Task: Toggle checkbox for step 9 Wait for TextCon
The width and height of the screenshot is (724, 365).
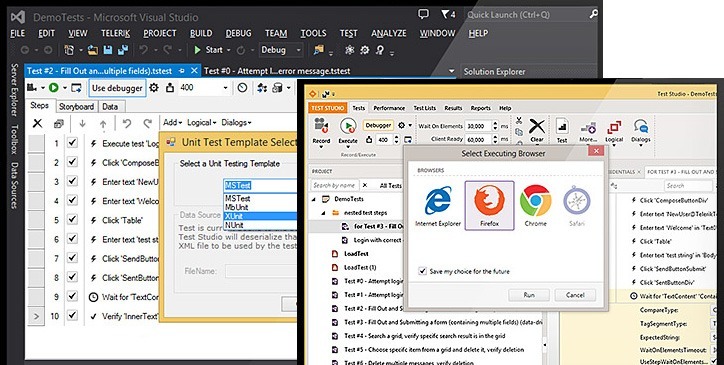Action: click(72, 296)
